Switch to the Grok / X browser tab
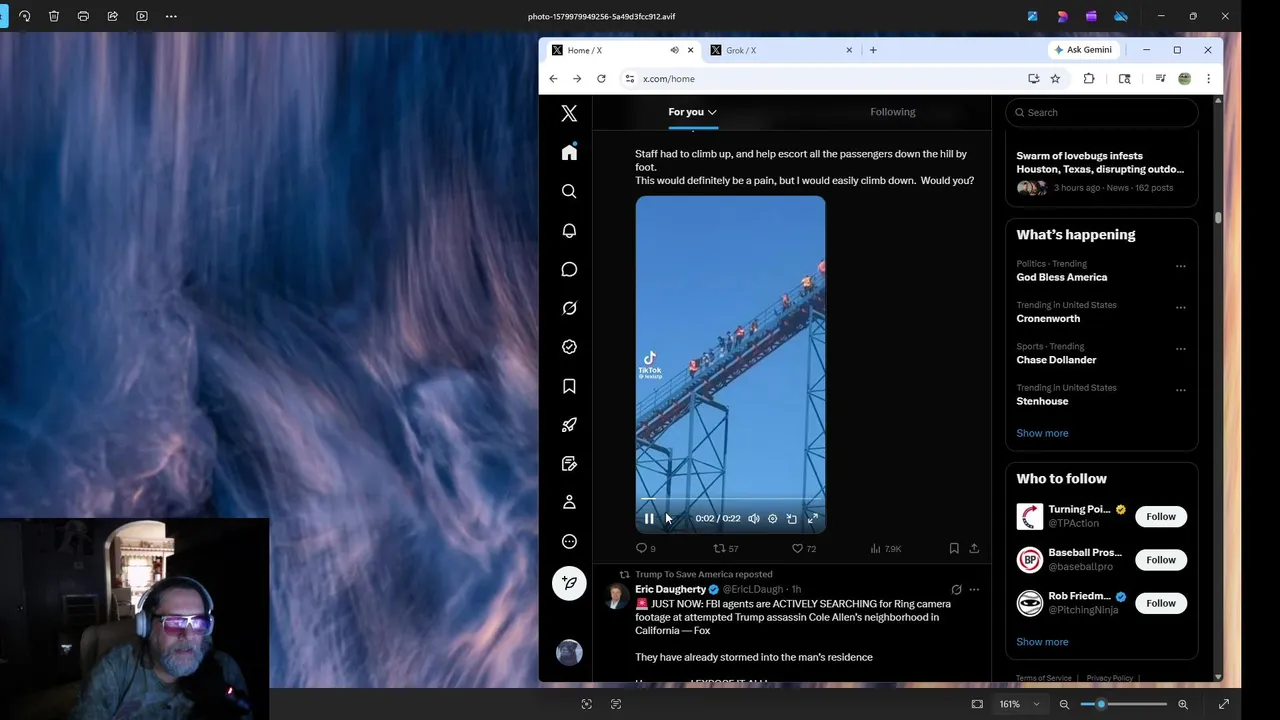Screen dimensions: 1280x720 pyautogui.click(x=780, y=50)
